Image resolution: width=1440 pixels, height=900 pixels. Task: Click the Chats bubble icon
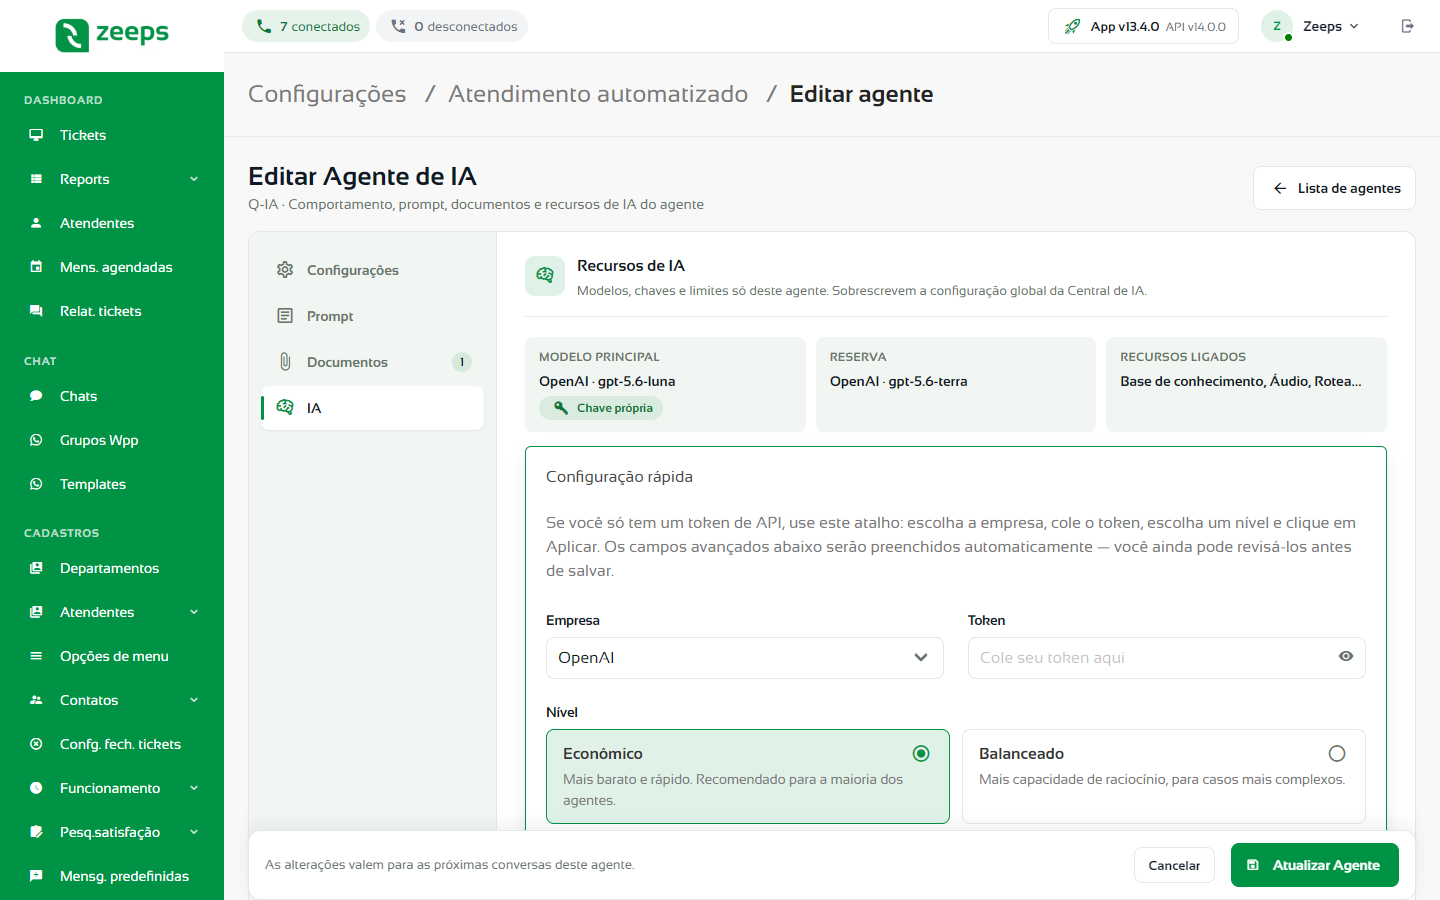click(36, 396)
